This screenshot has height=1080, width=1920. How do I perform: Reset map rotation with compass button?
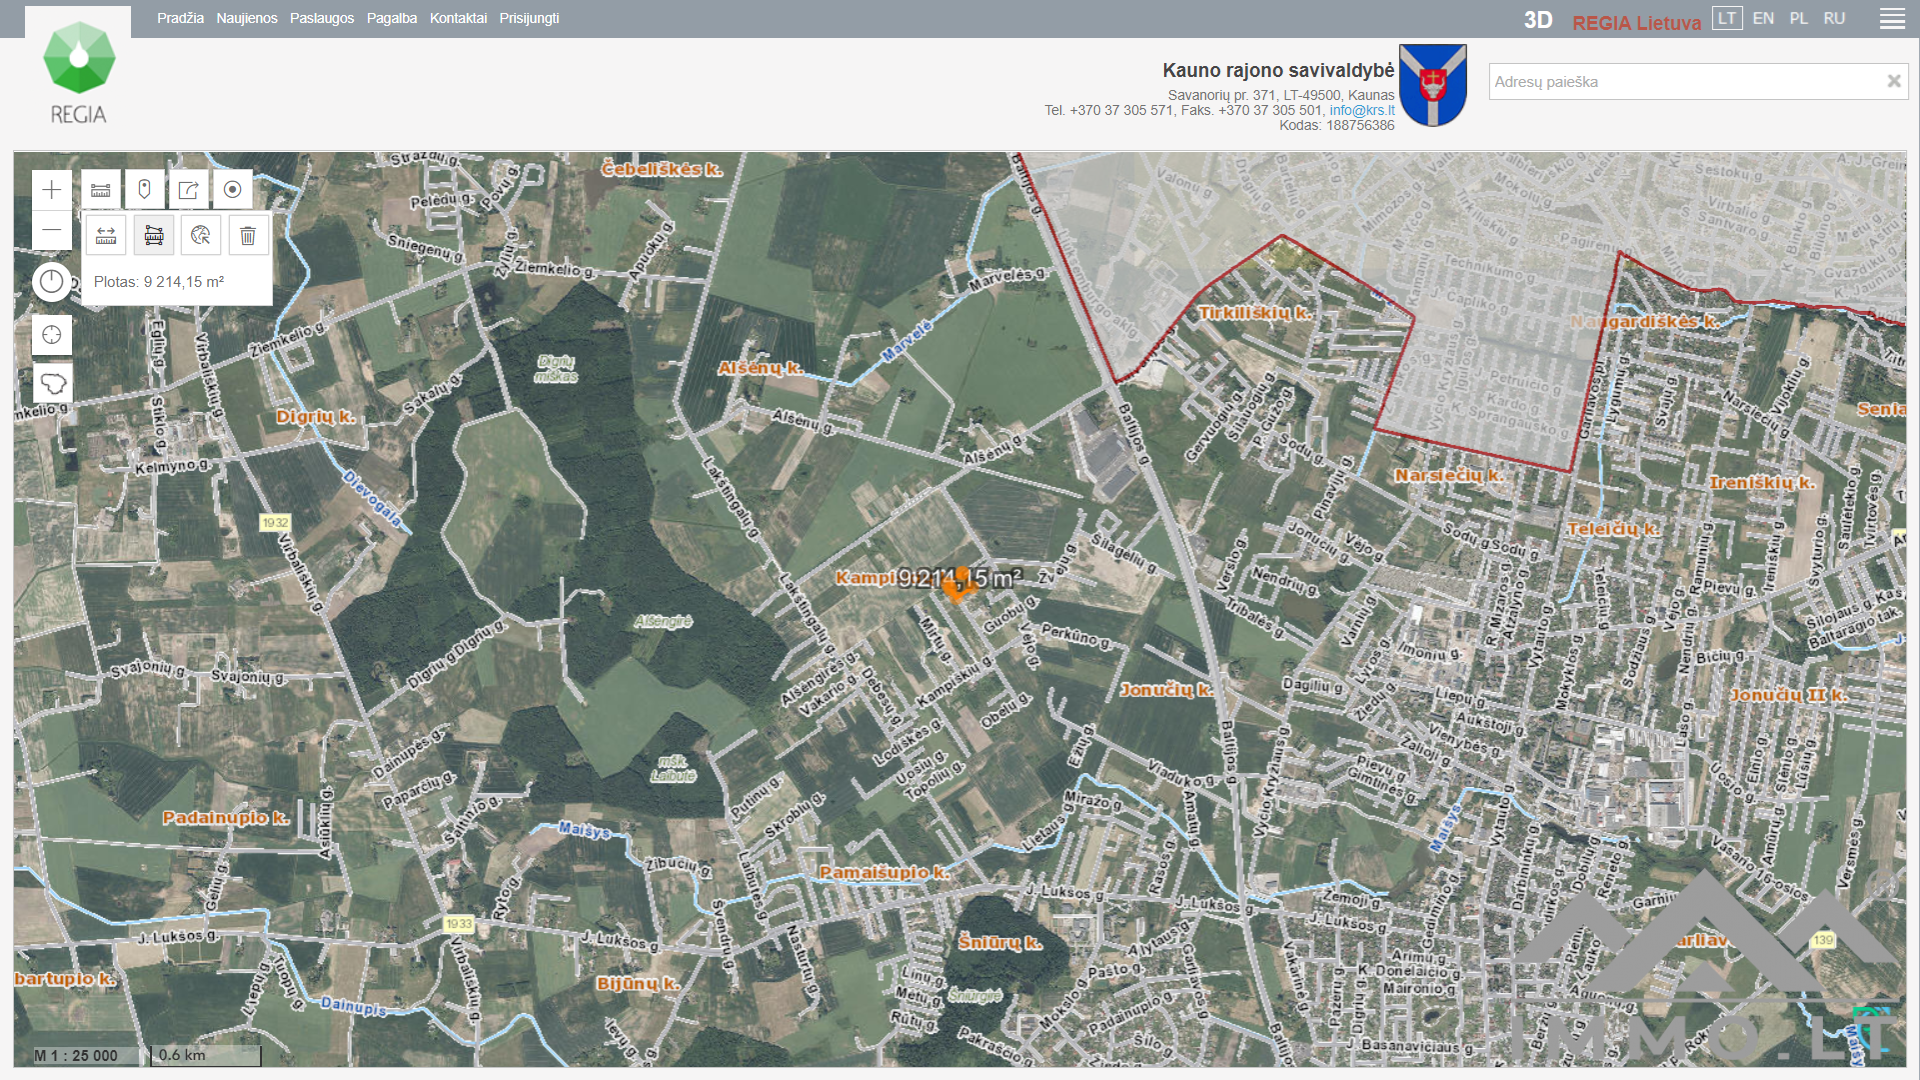click(x=52, y=282)
